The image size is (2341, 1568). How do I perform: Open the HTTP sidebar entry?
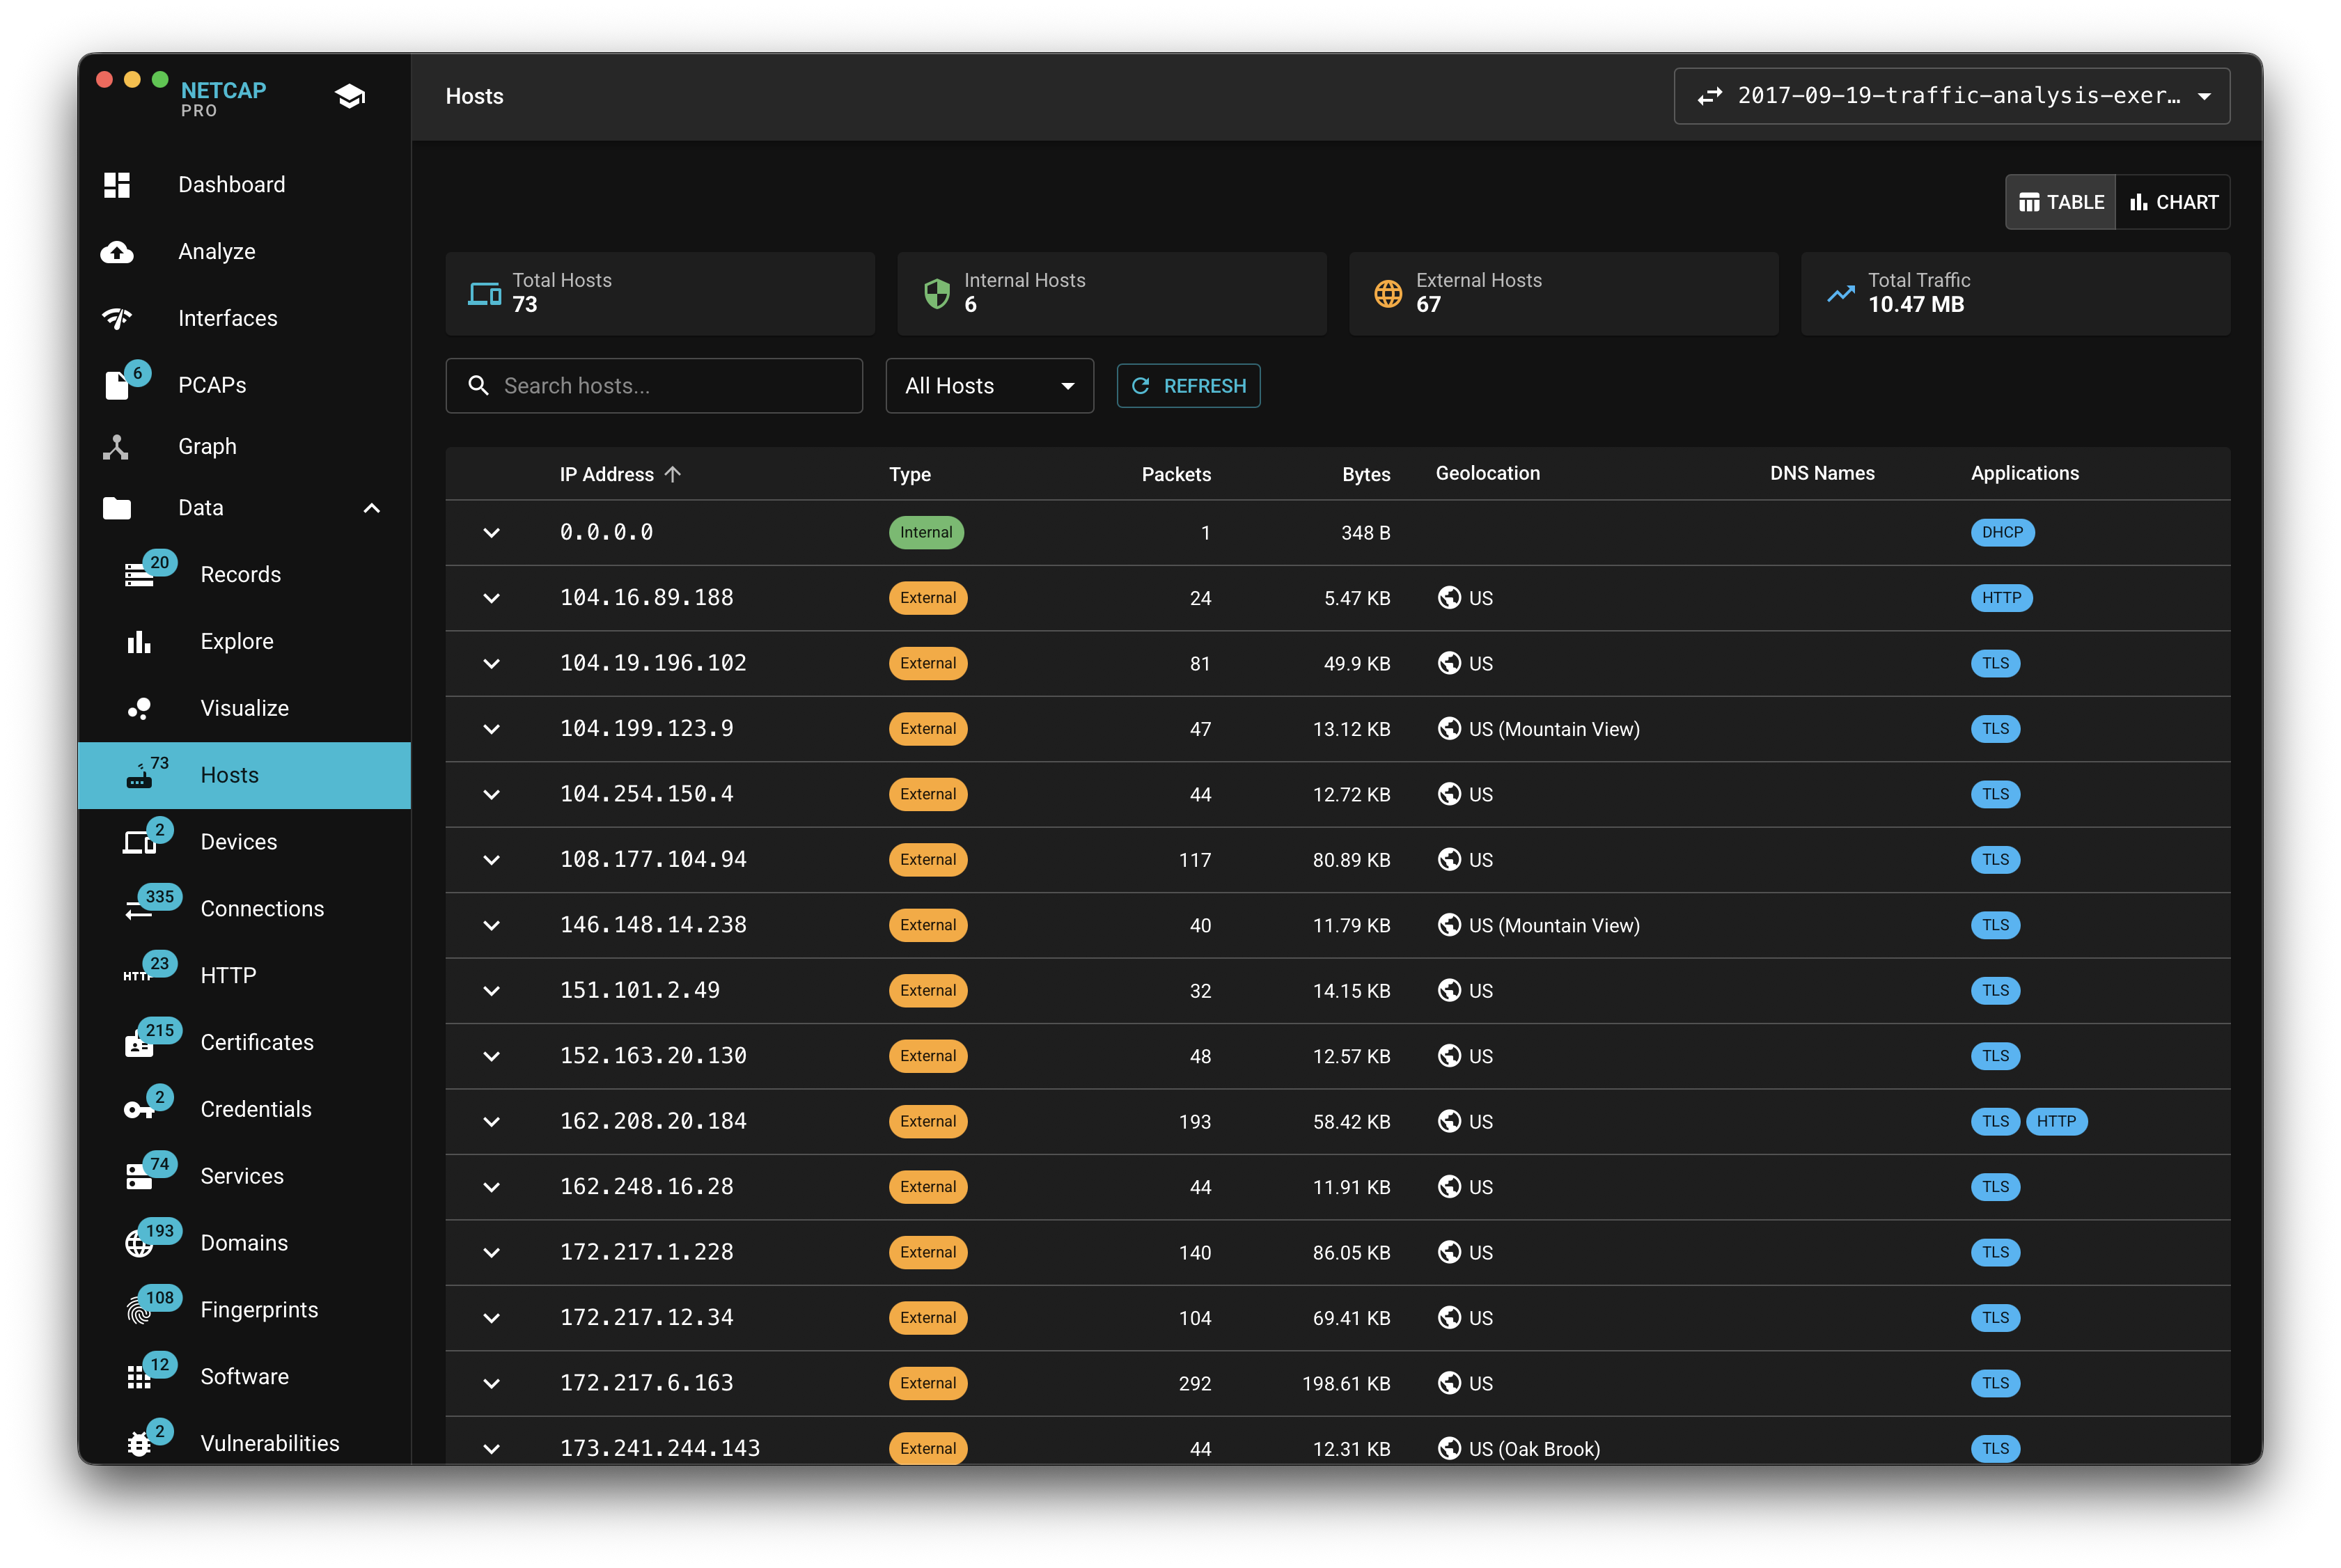click(x=244, y=976)
